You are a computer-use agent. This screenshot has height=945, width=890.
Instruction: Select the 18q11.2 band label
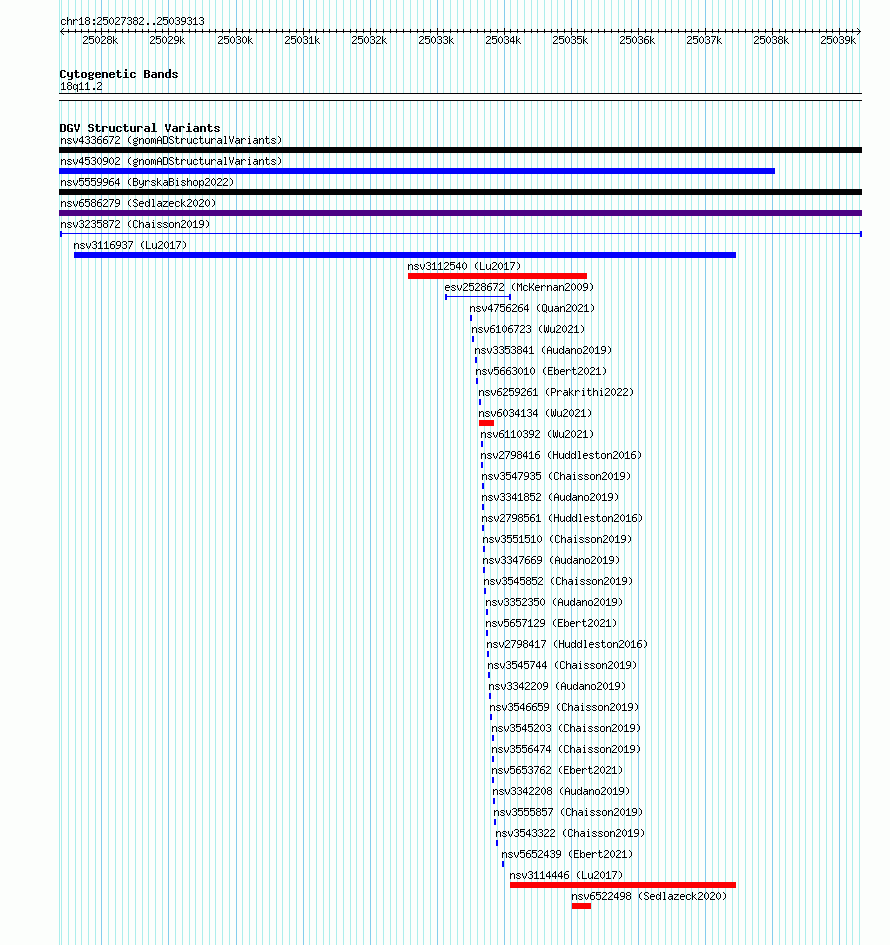coord(81,87)
